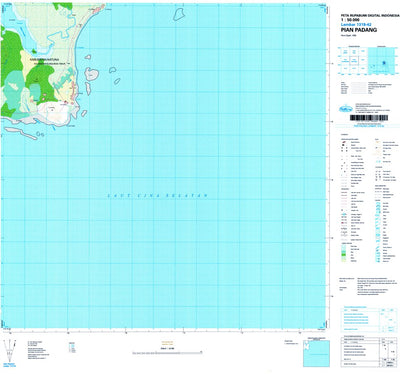Click the LAUT CINA SELATAN sea label

click(x=158, y=196)
